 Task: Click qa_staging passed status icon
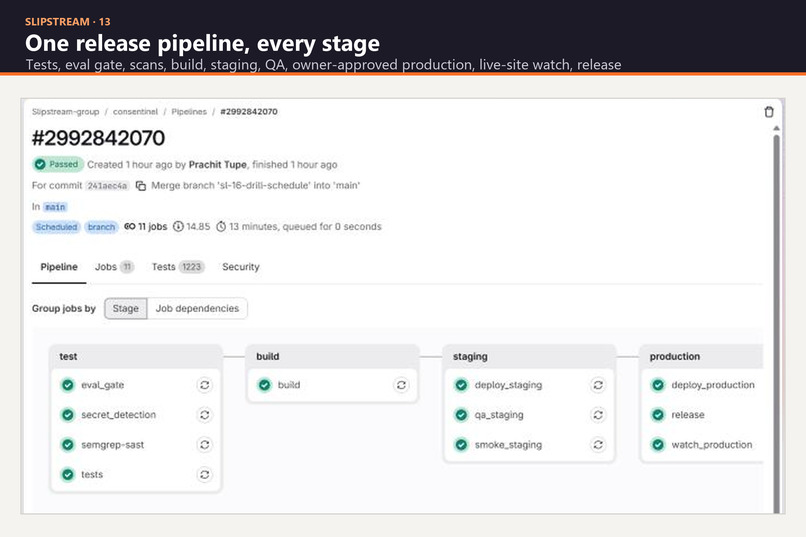(462, 415)
